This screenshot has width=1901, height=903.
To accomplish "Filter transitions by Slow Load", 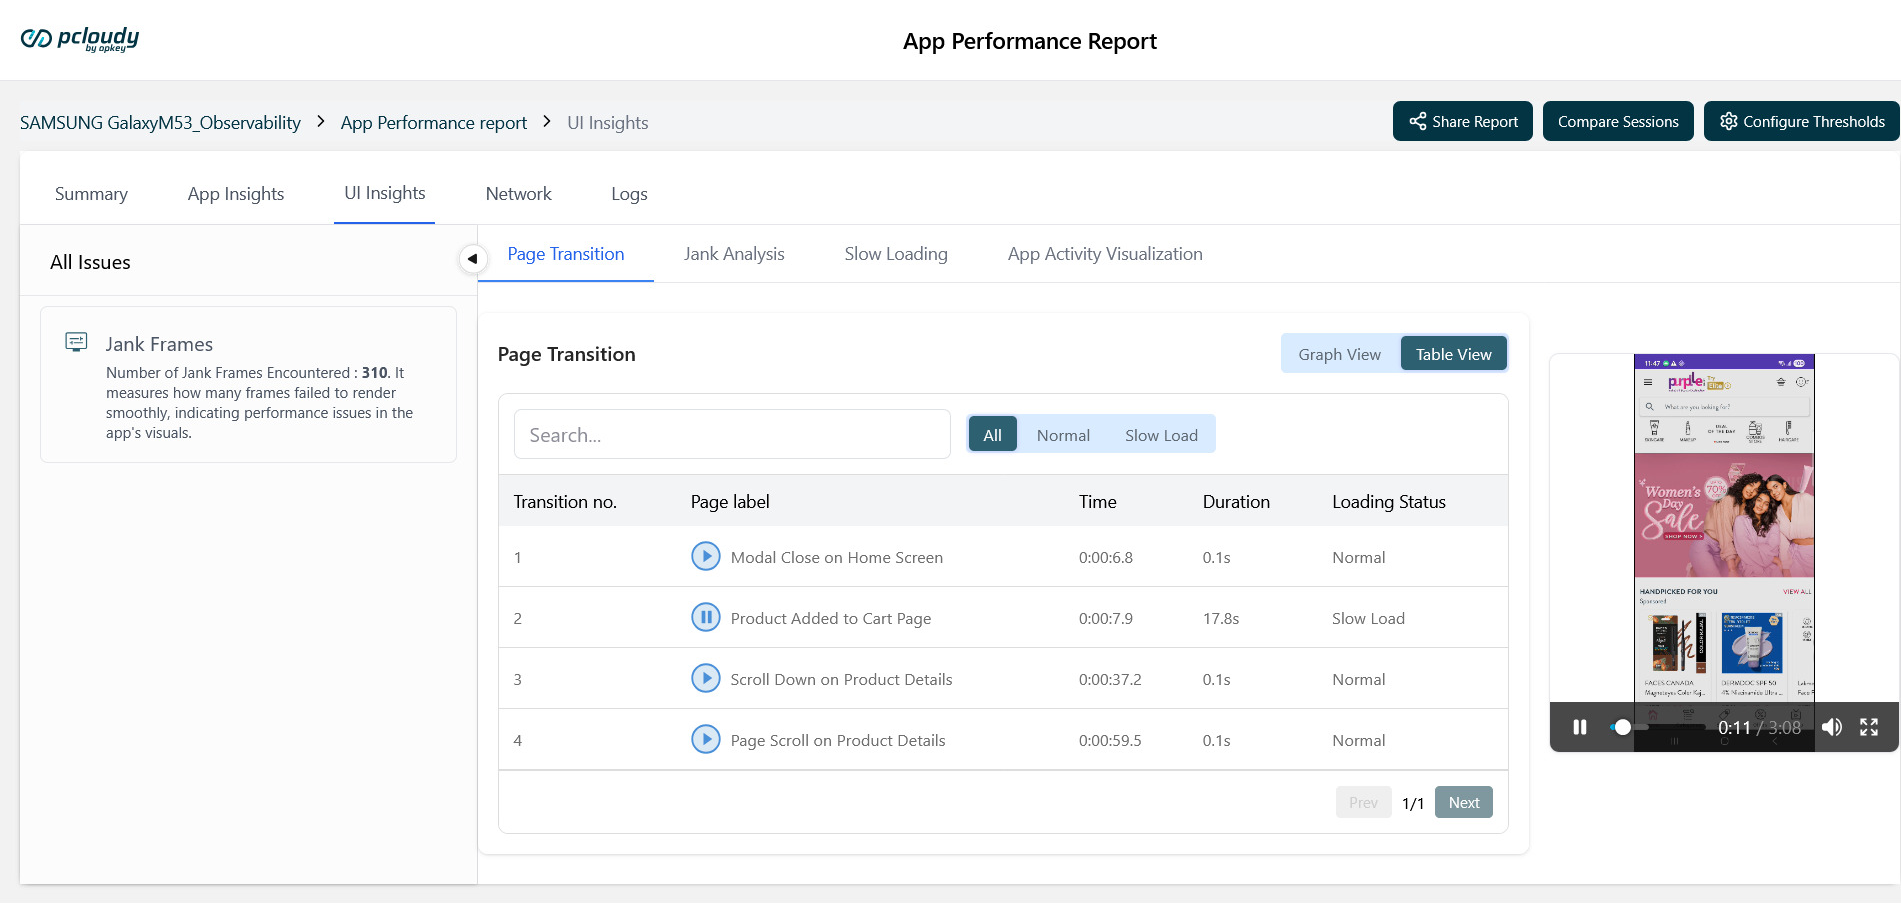I will point(1160,435).
